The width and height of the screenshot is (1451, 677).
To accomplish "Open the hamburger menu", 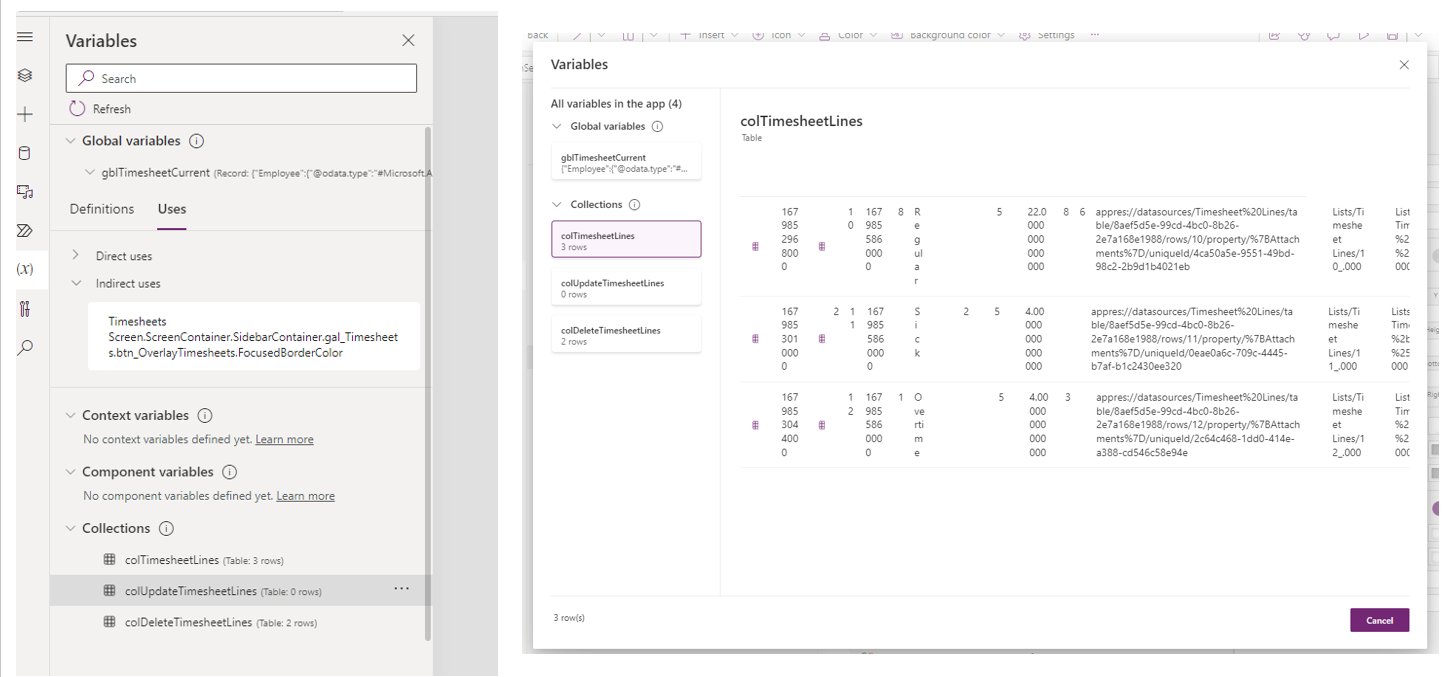I will 26,37.
